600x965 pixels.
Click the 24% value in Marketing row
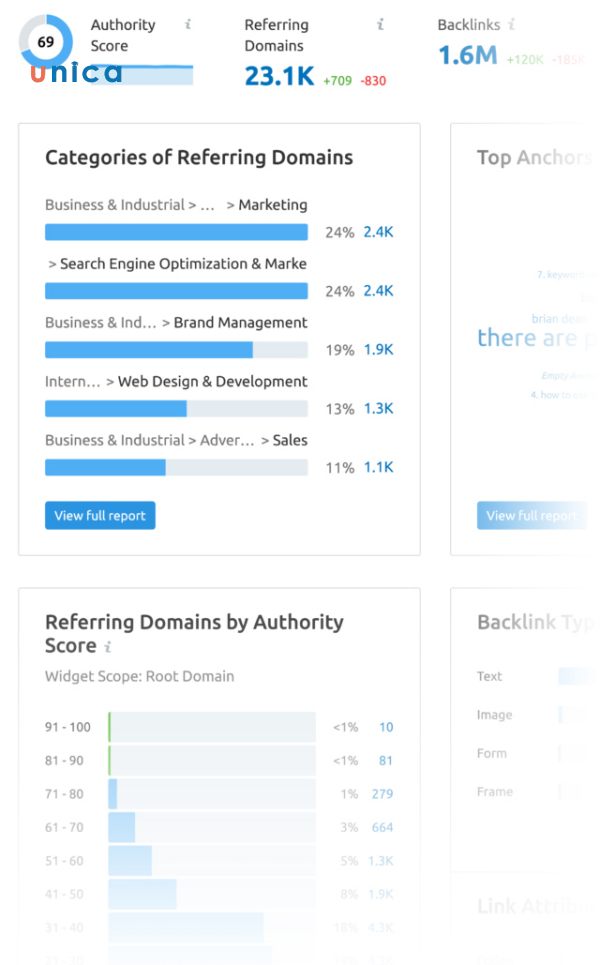tap(340, 233)
